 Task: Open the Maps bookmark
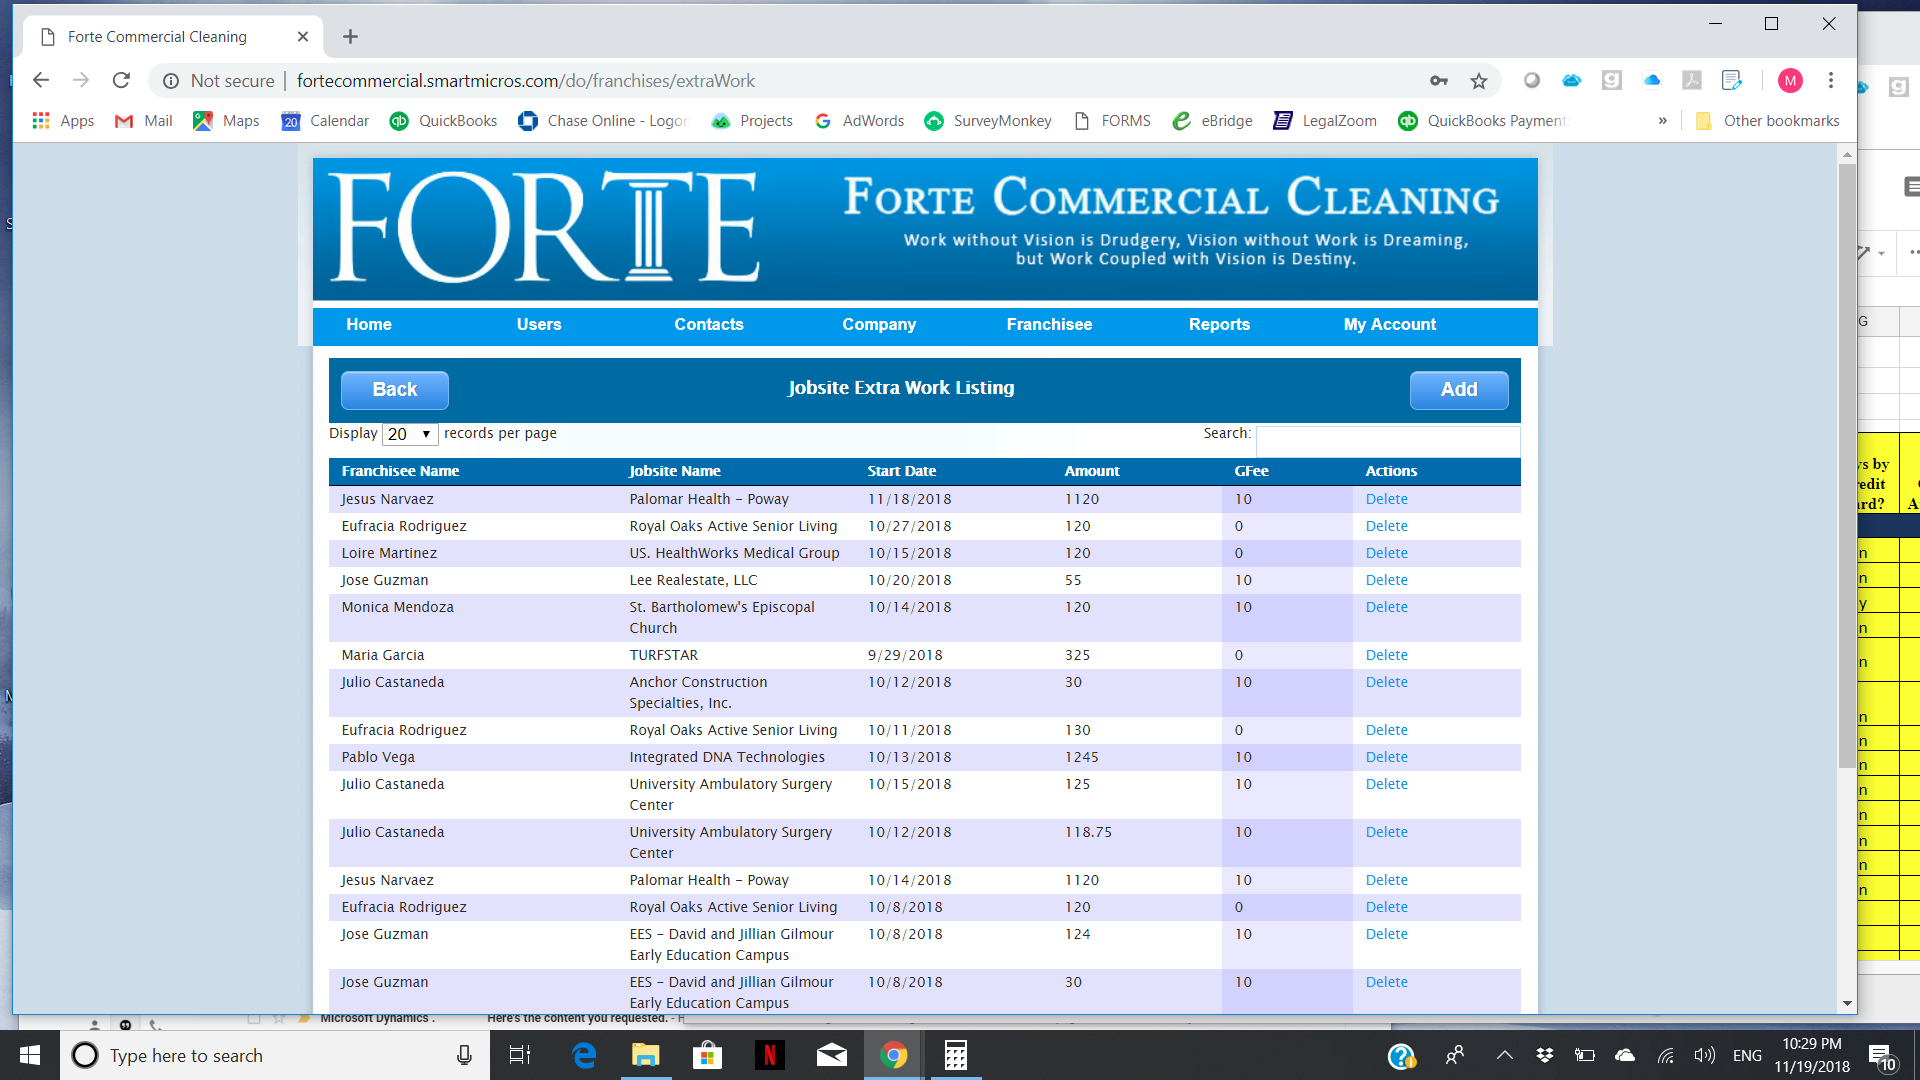226,121
